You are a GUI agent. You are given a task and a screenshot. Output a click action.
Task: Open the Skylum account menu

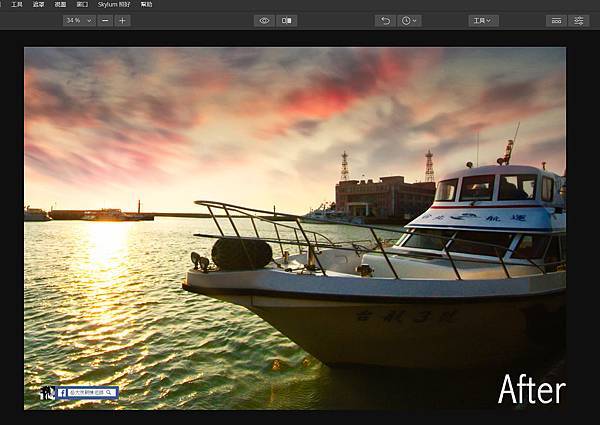(114, 5)
